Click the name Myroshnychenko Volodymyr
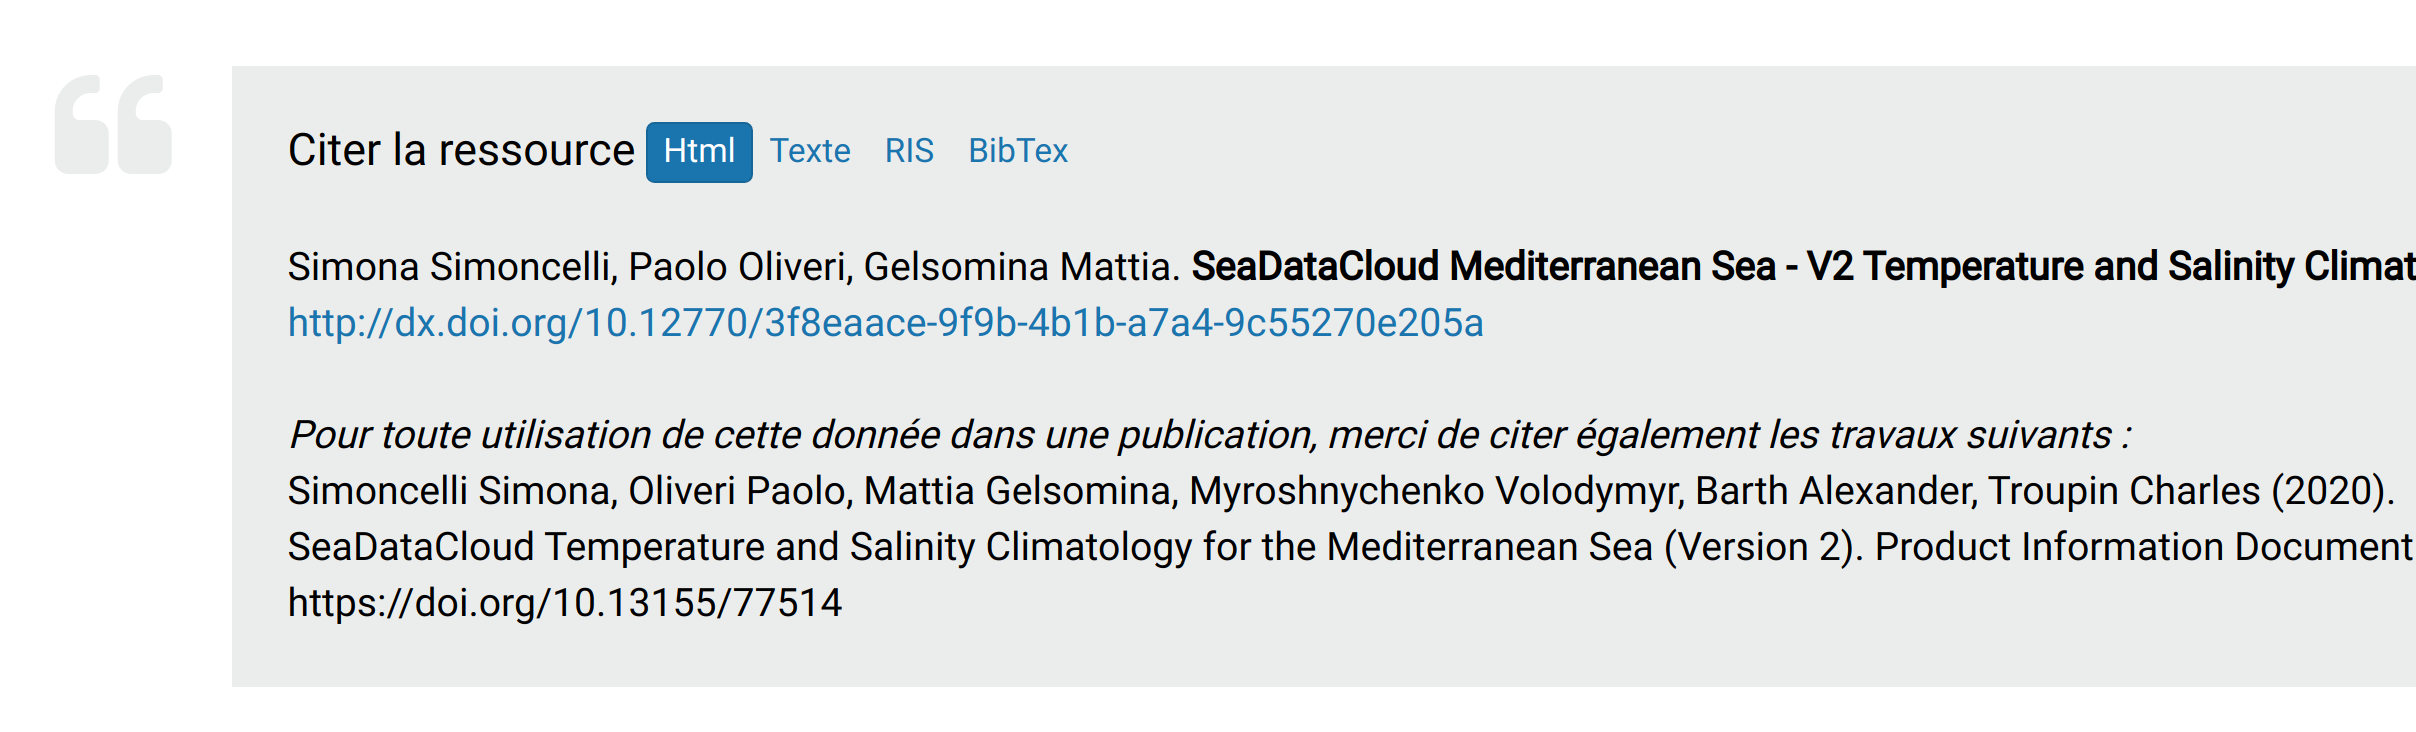2416x732 pixels. (1434, 491)
